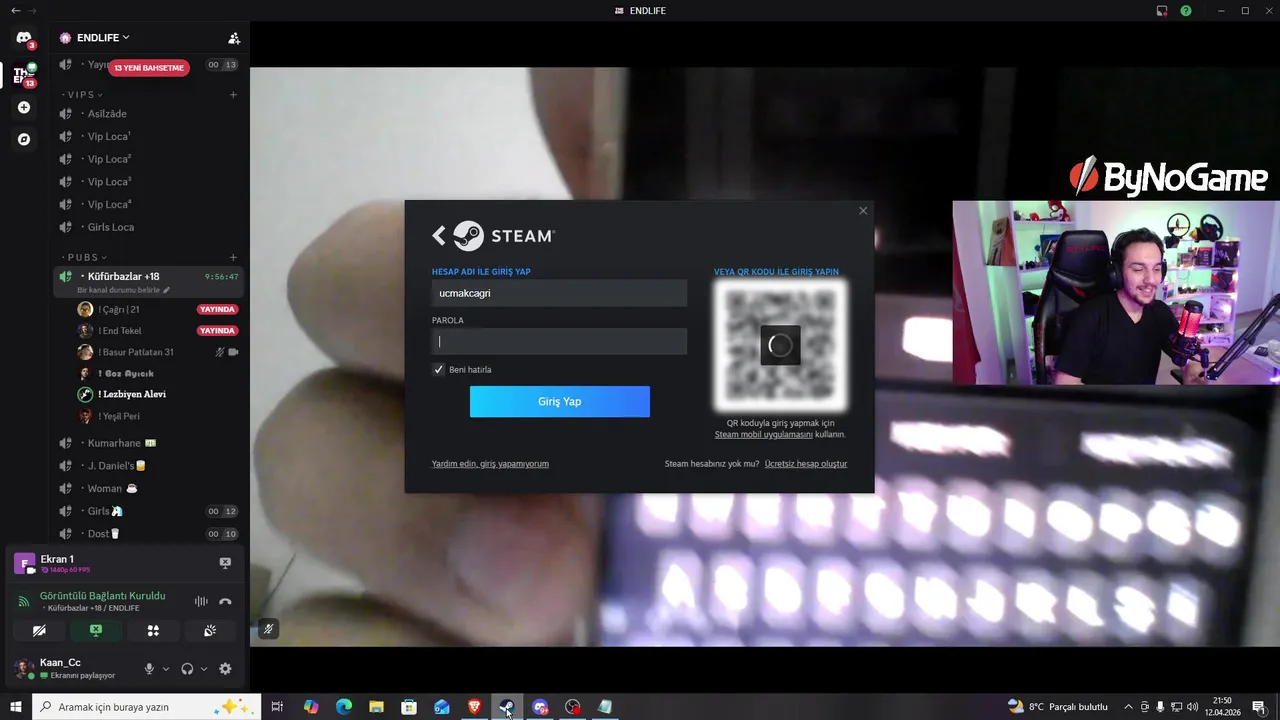Open invite people icon next to ENDLIFE header
This screenshot has width=1280, height=720.
[234, 38]
